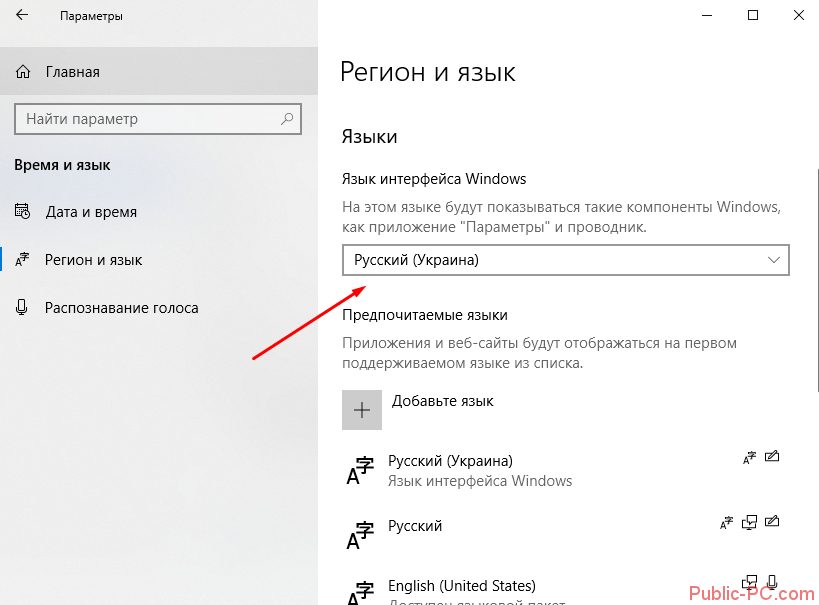This screenshot has height=605, width=819.
Task: Click handwriting feature icon on Русский row
Action: tap(772, 521)
